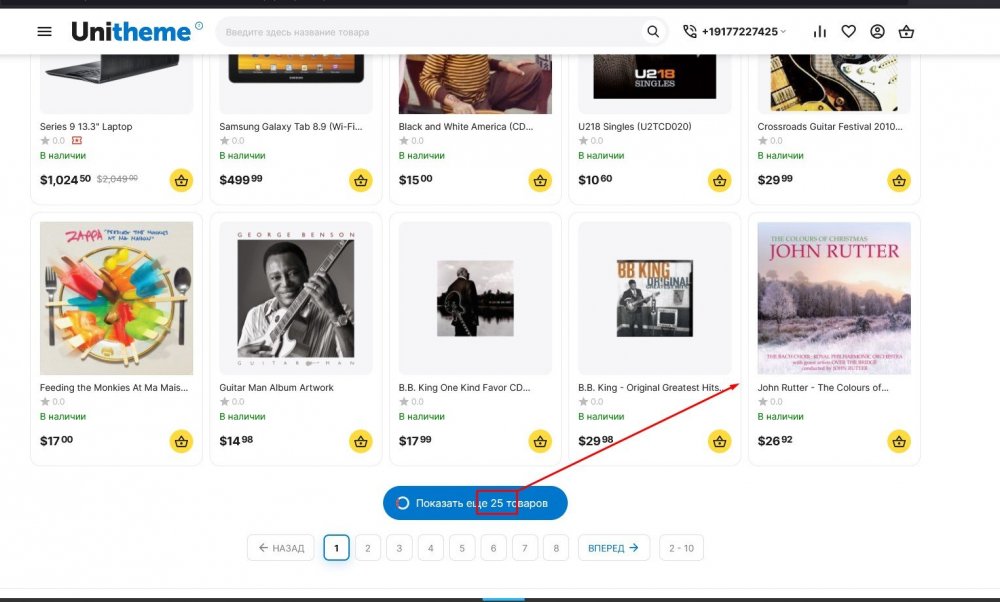The width and height of the screenshot is (1000, 602).
Task: Click the 'Показать еще 25 товаров' button
Action: pyautogui.click(x=475, y=503)
